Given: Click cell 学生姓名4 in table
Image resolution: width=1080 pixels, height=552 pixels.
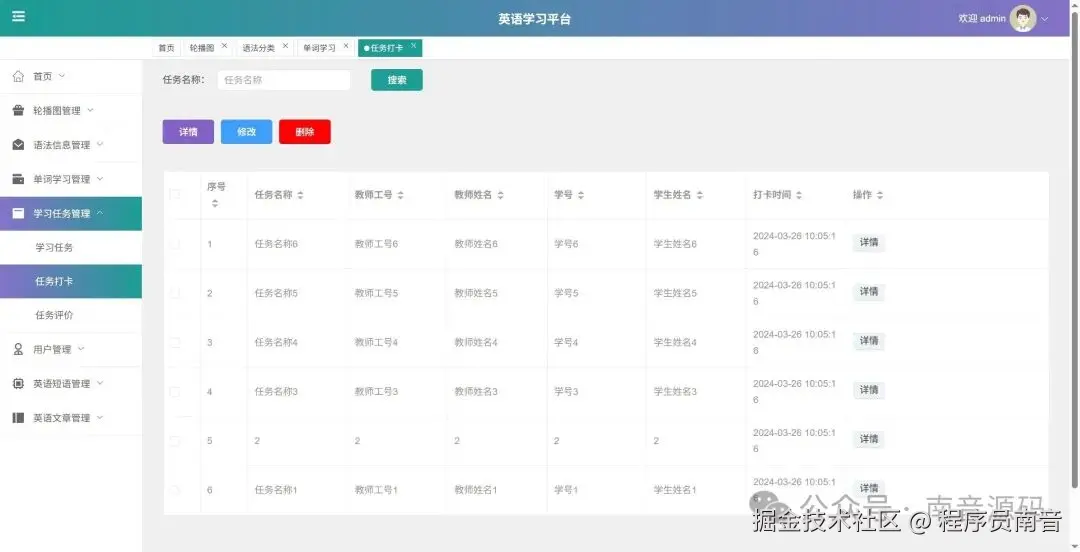Looking at the screenshot, I should [x=675, y=343].
